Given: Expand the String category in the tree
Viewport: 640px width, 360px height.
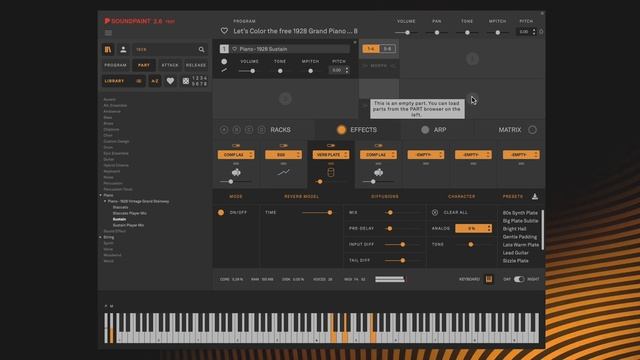Looking at the screenshot, I should point(100,237).
